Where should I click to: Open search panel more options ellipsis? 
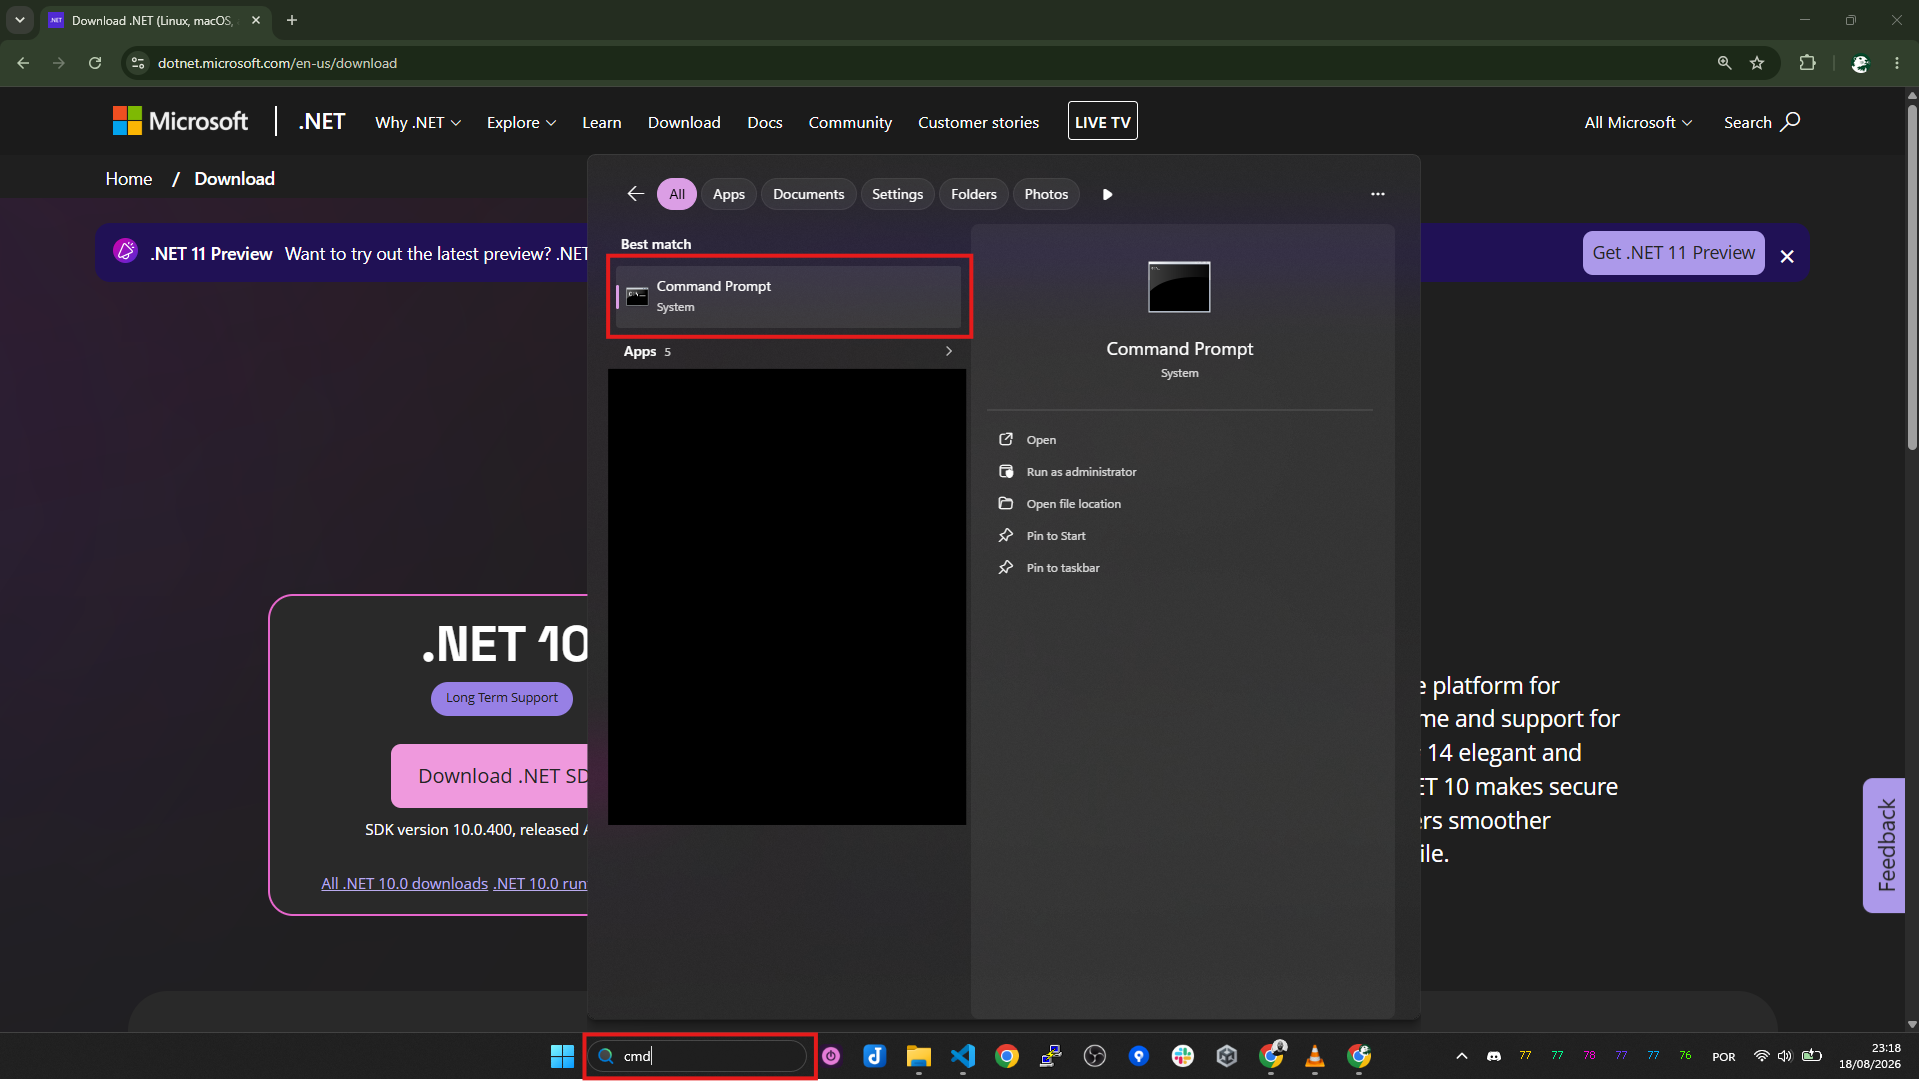pos(1377,194)
